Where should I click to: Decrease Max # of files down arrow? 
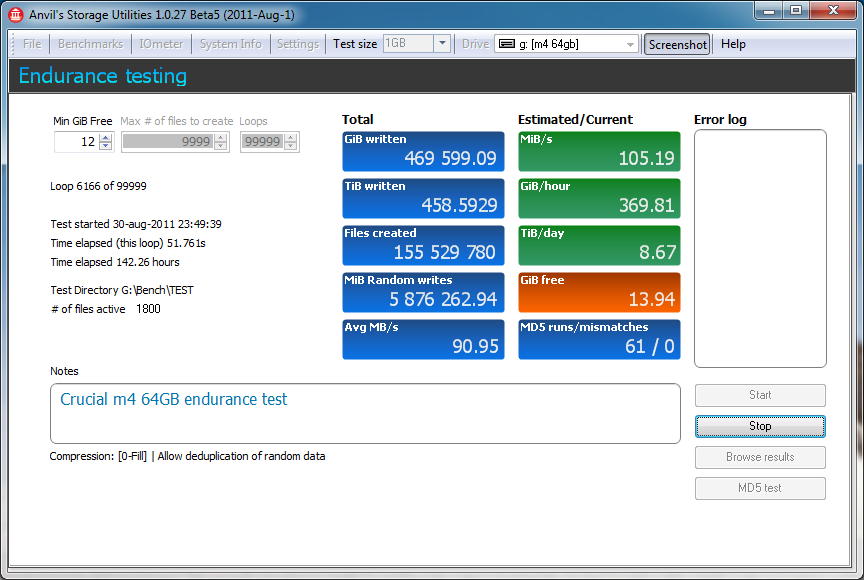(221, 146)
